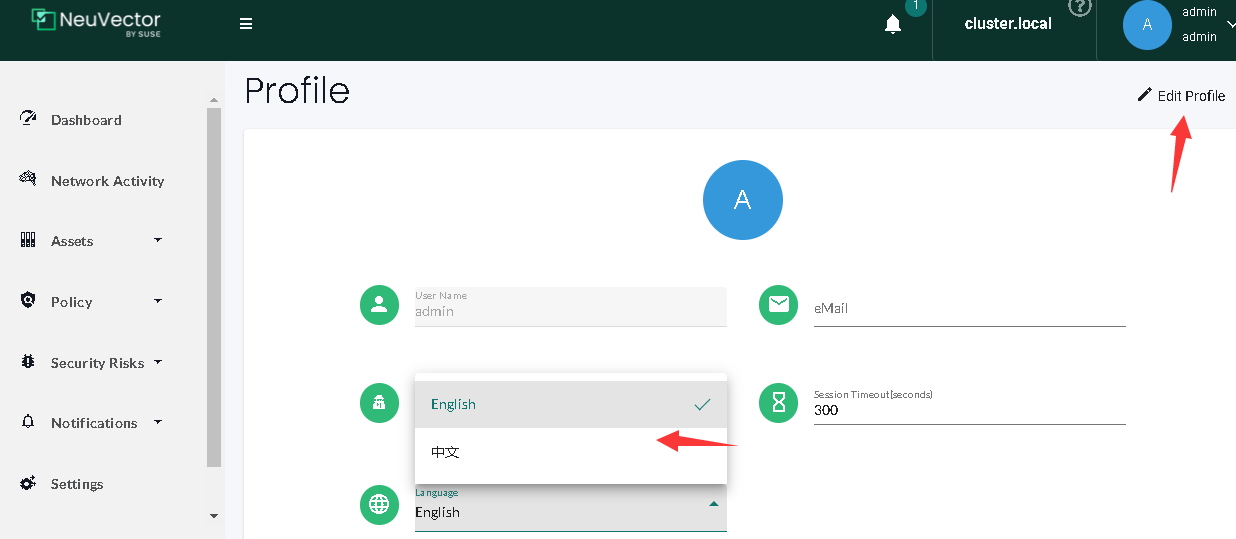Open the admin user account dropdown
Screen dimensions: 1236x539
click(1229, 24)
